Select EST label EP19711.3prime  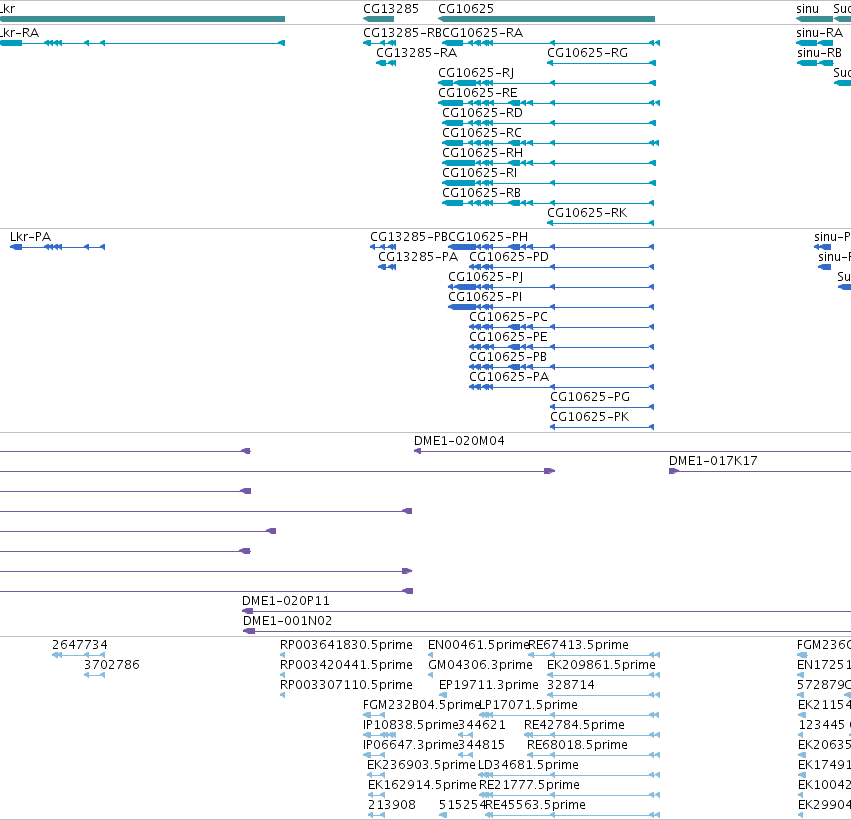pyautogui.click(x=488, y=685)
